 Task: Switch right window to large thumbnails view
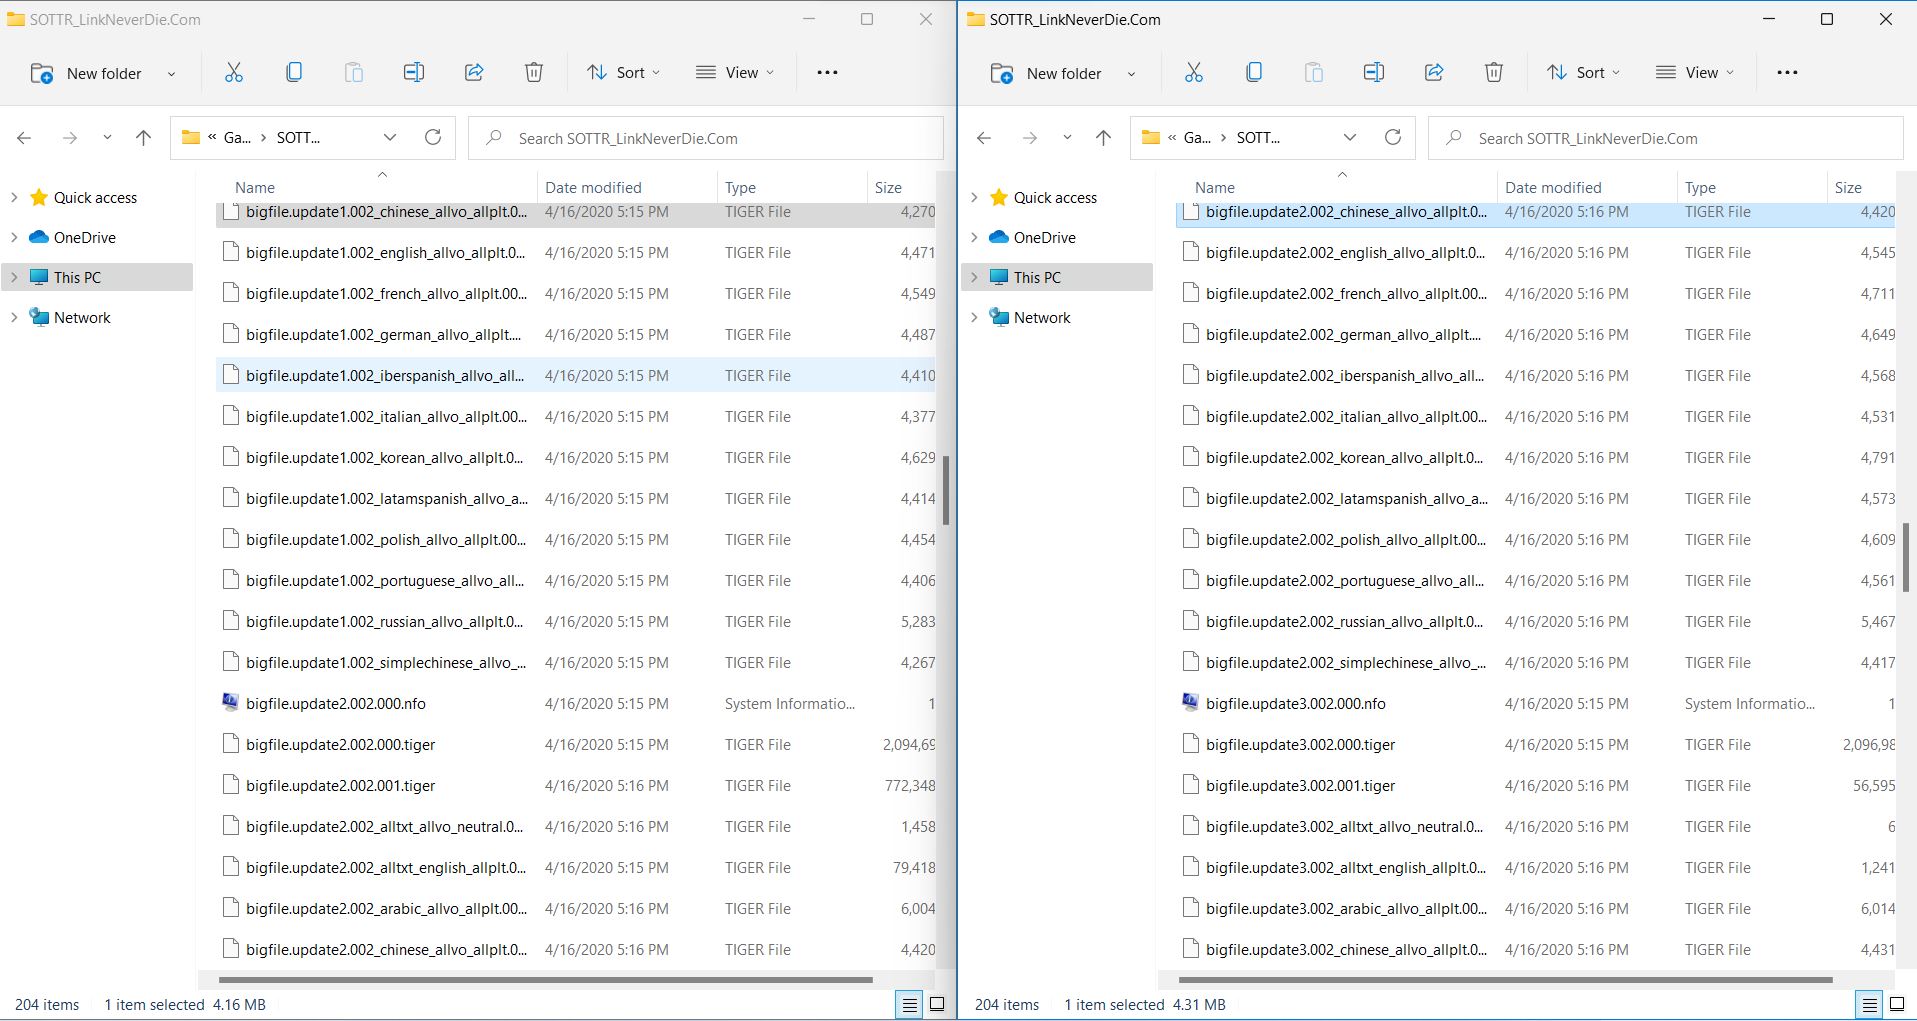click(1896, 1005)
